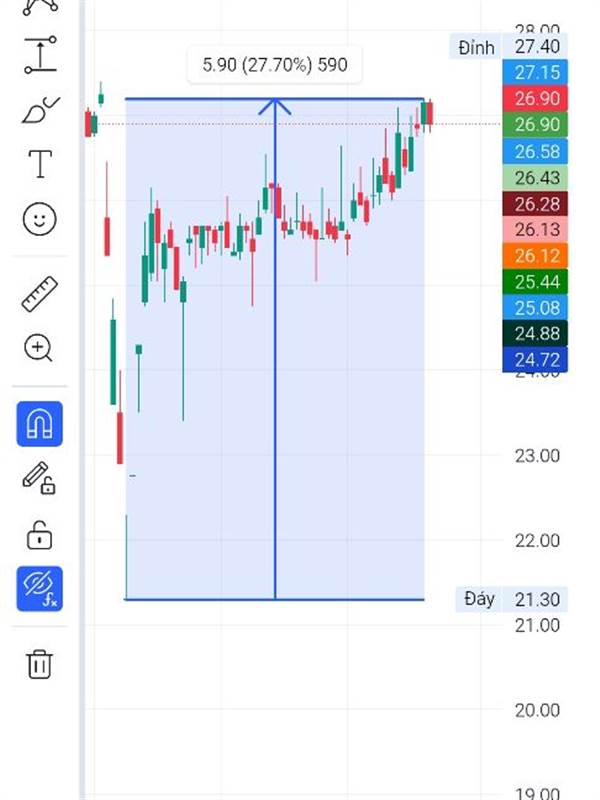The image size is (600, 800).
Task: Click the 23.00 price axis label
Action: point(537,456)
